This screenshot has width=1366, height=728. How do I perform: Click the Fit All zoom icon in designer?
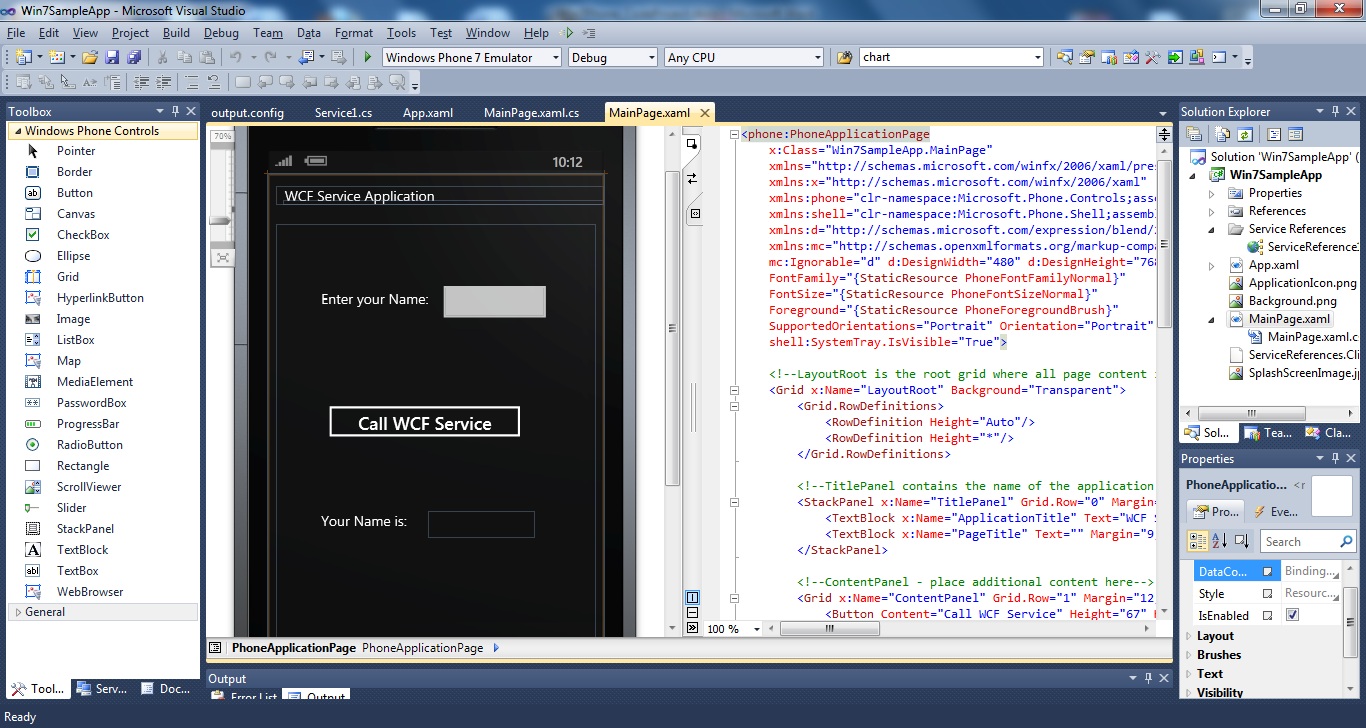tap(222, 258)
